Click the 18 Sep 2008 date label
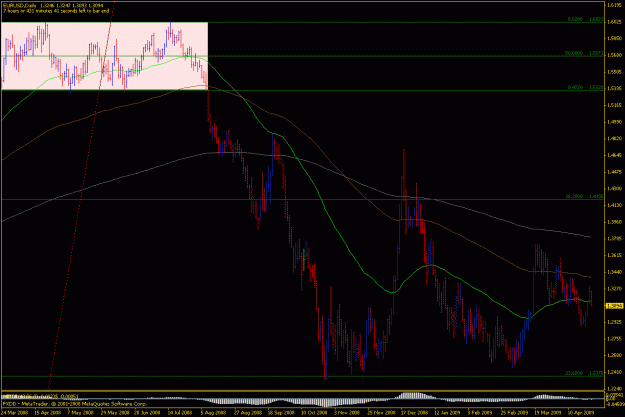The image size is (625, 417). (281, 413)
